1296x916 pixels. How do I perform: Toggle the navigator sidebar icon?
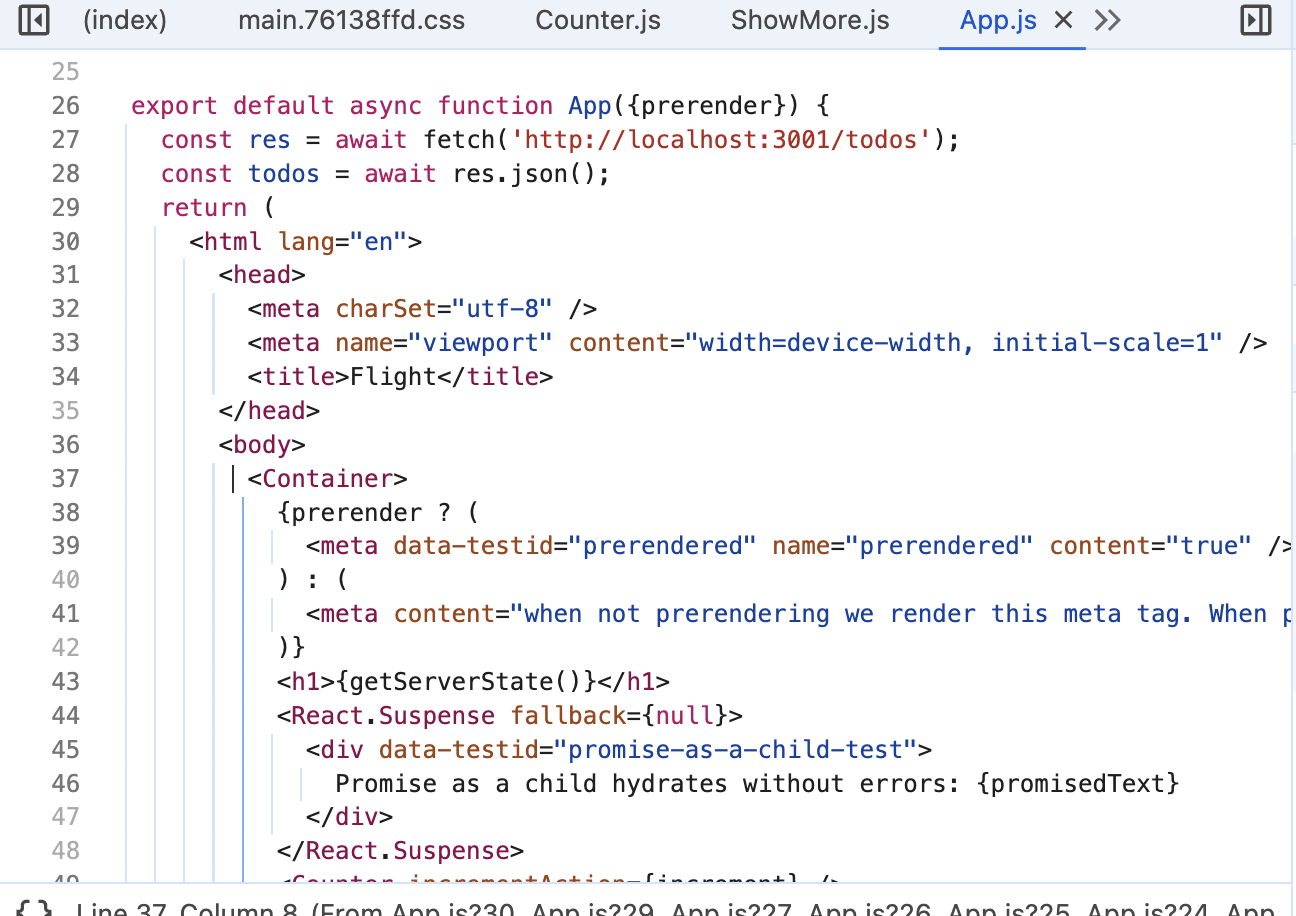[34, 20]
